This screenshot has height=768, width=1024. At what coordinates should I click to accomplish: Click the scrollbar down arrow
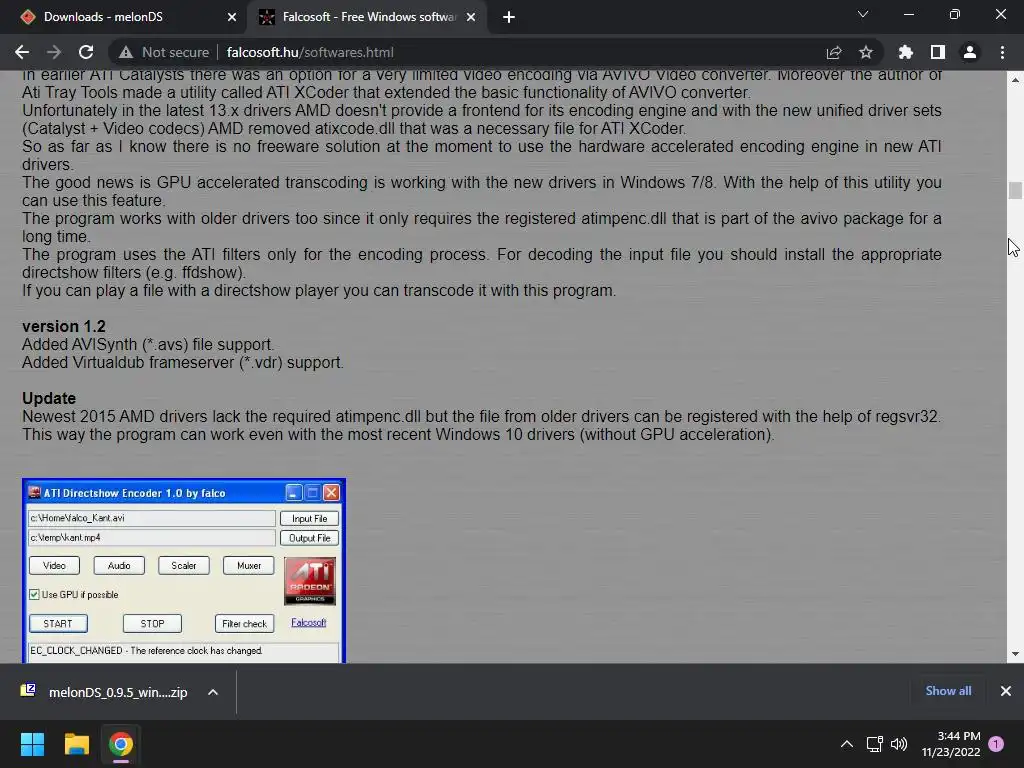tap(1015, 654)
